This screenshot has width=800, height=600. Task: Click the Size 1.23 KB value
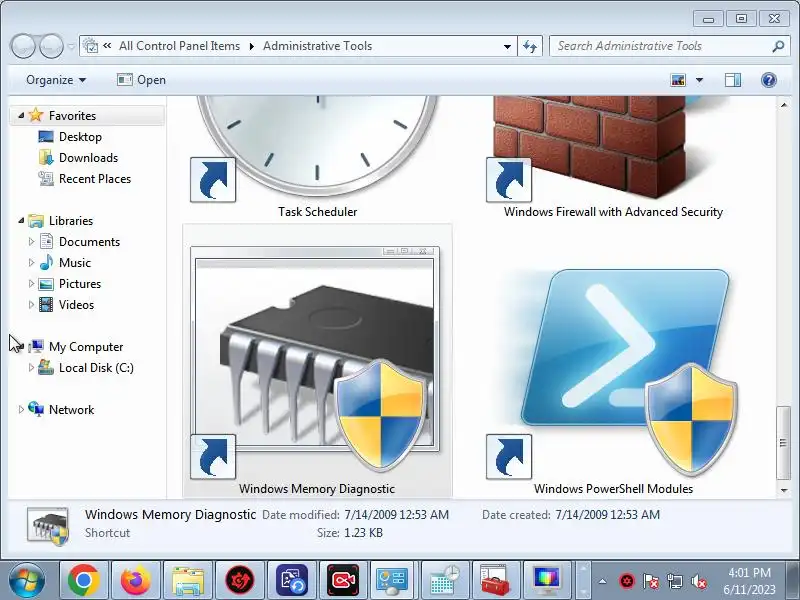363,533
